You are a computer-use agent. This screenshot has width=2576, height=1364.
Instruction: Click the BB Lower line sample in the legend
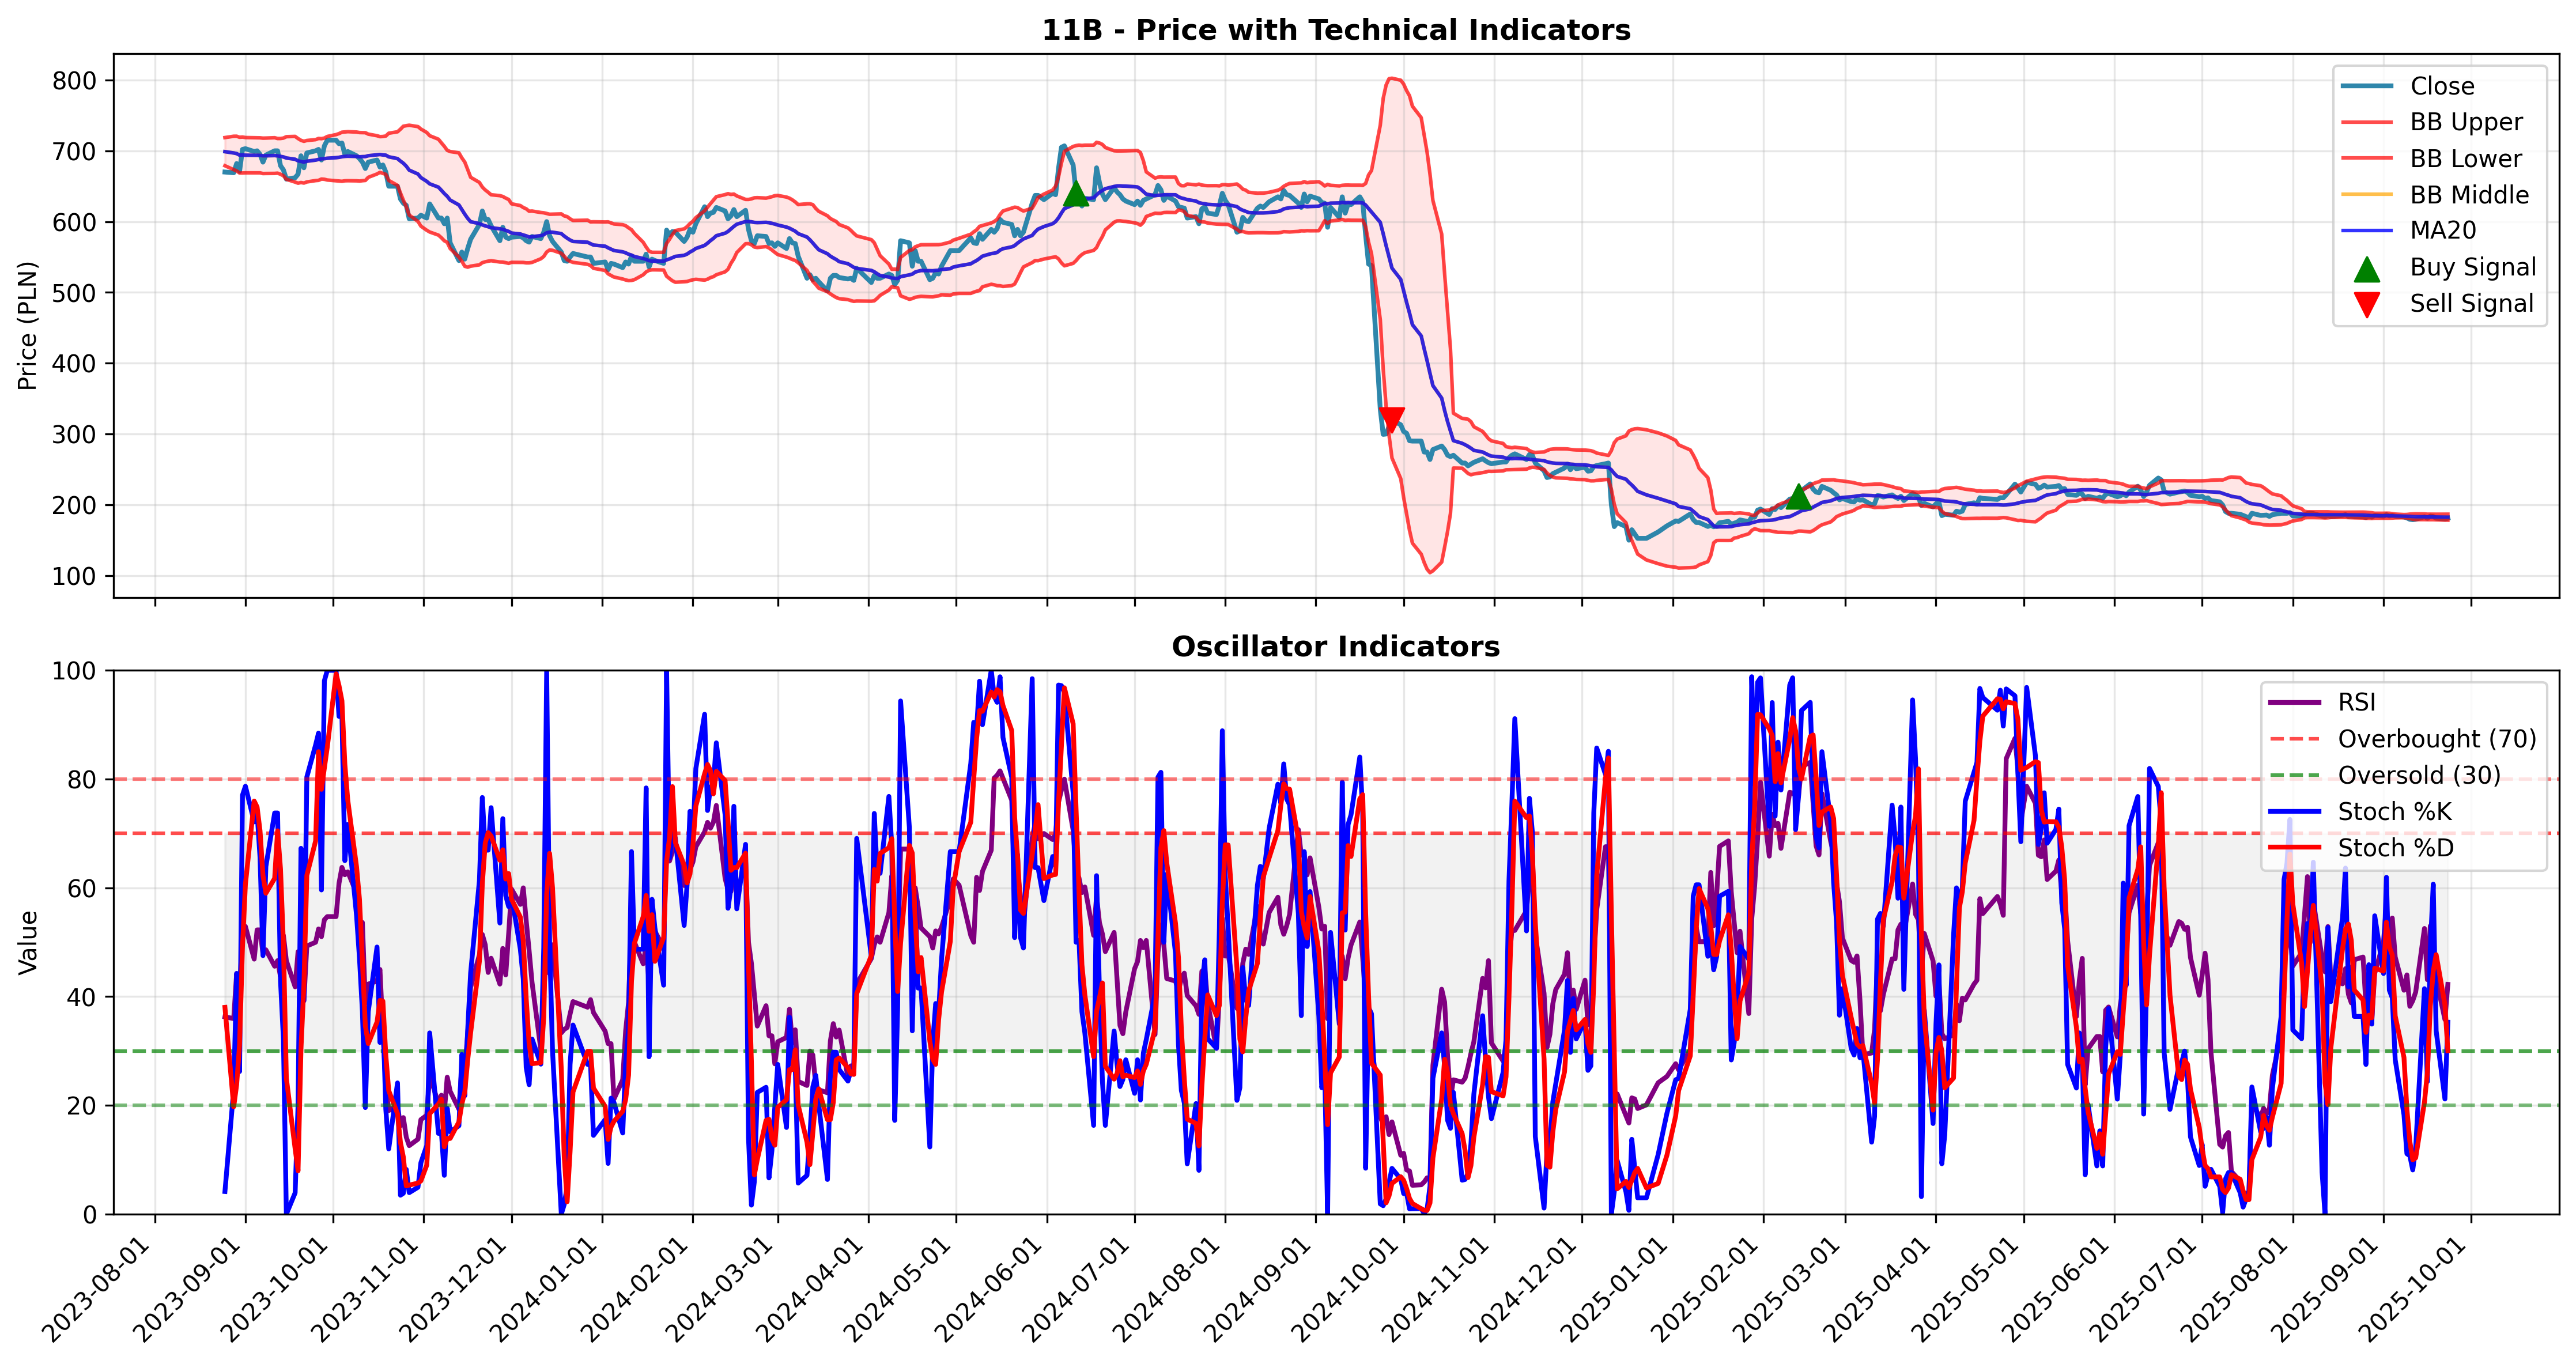click(2366, 158)
